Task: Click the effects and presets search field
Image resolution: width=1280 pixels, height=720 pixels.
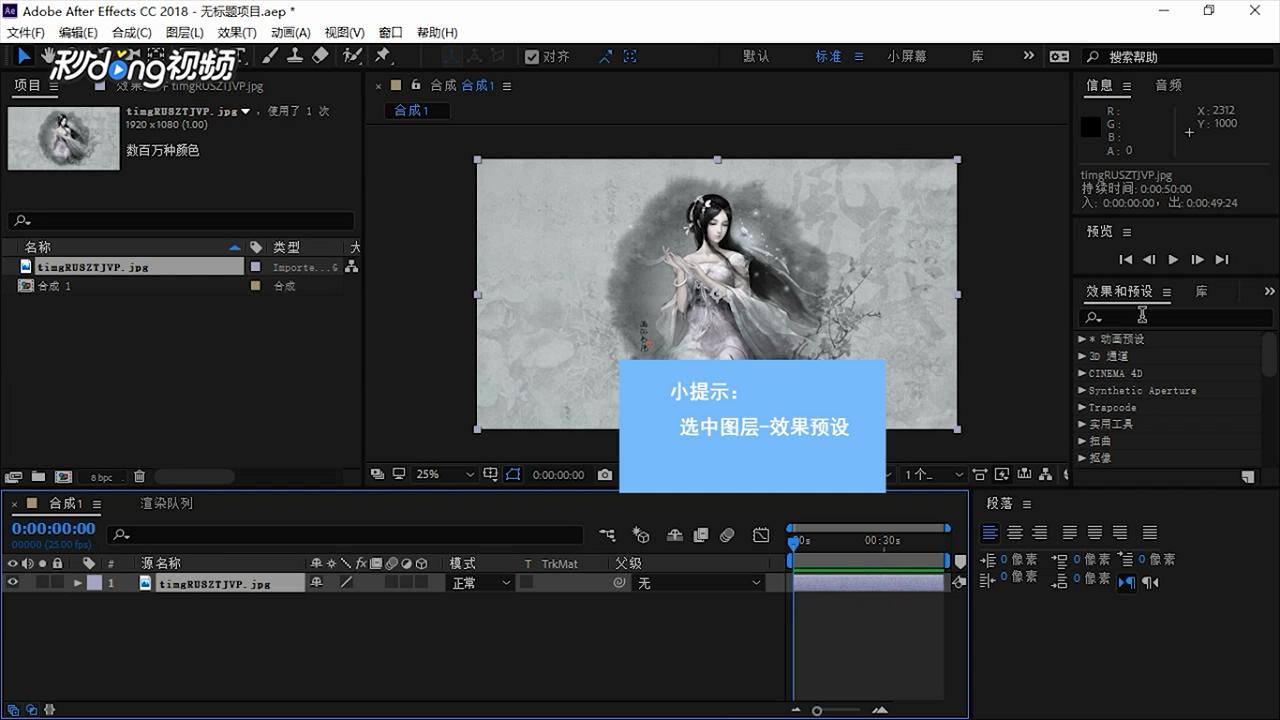Action: 1175,317
